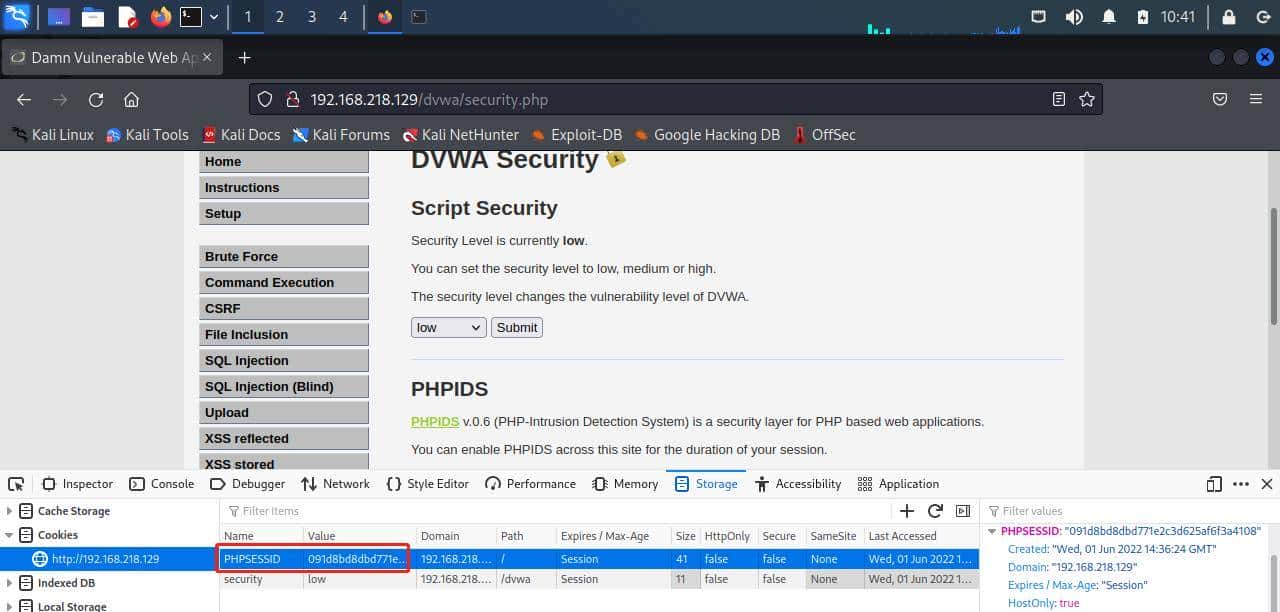Reload the current page
This screenshot has height=612, width=1280.
96,99
